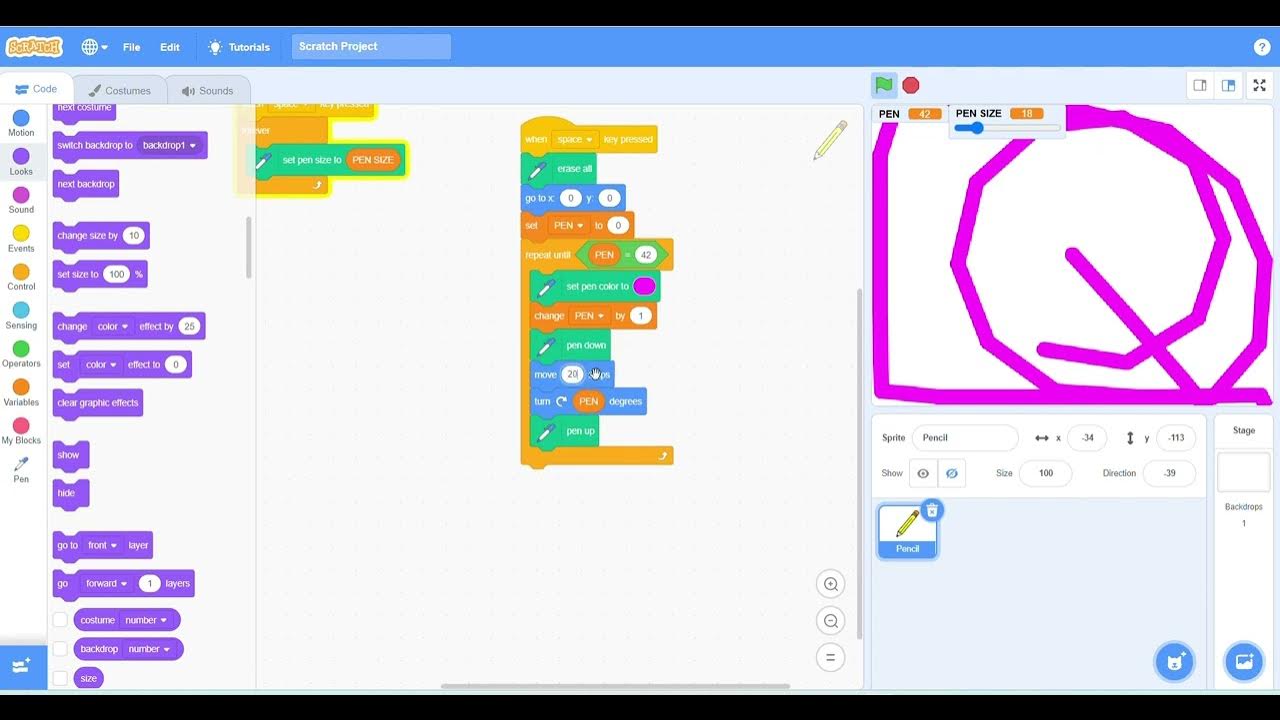Image resolution: width=1280 pixels, height=720 pixels.
Task: Click the Add Extension button
Action: point(22,666)
